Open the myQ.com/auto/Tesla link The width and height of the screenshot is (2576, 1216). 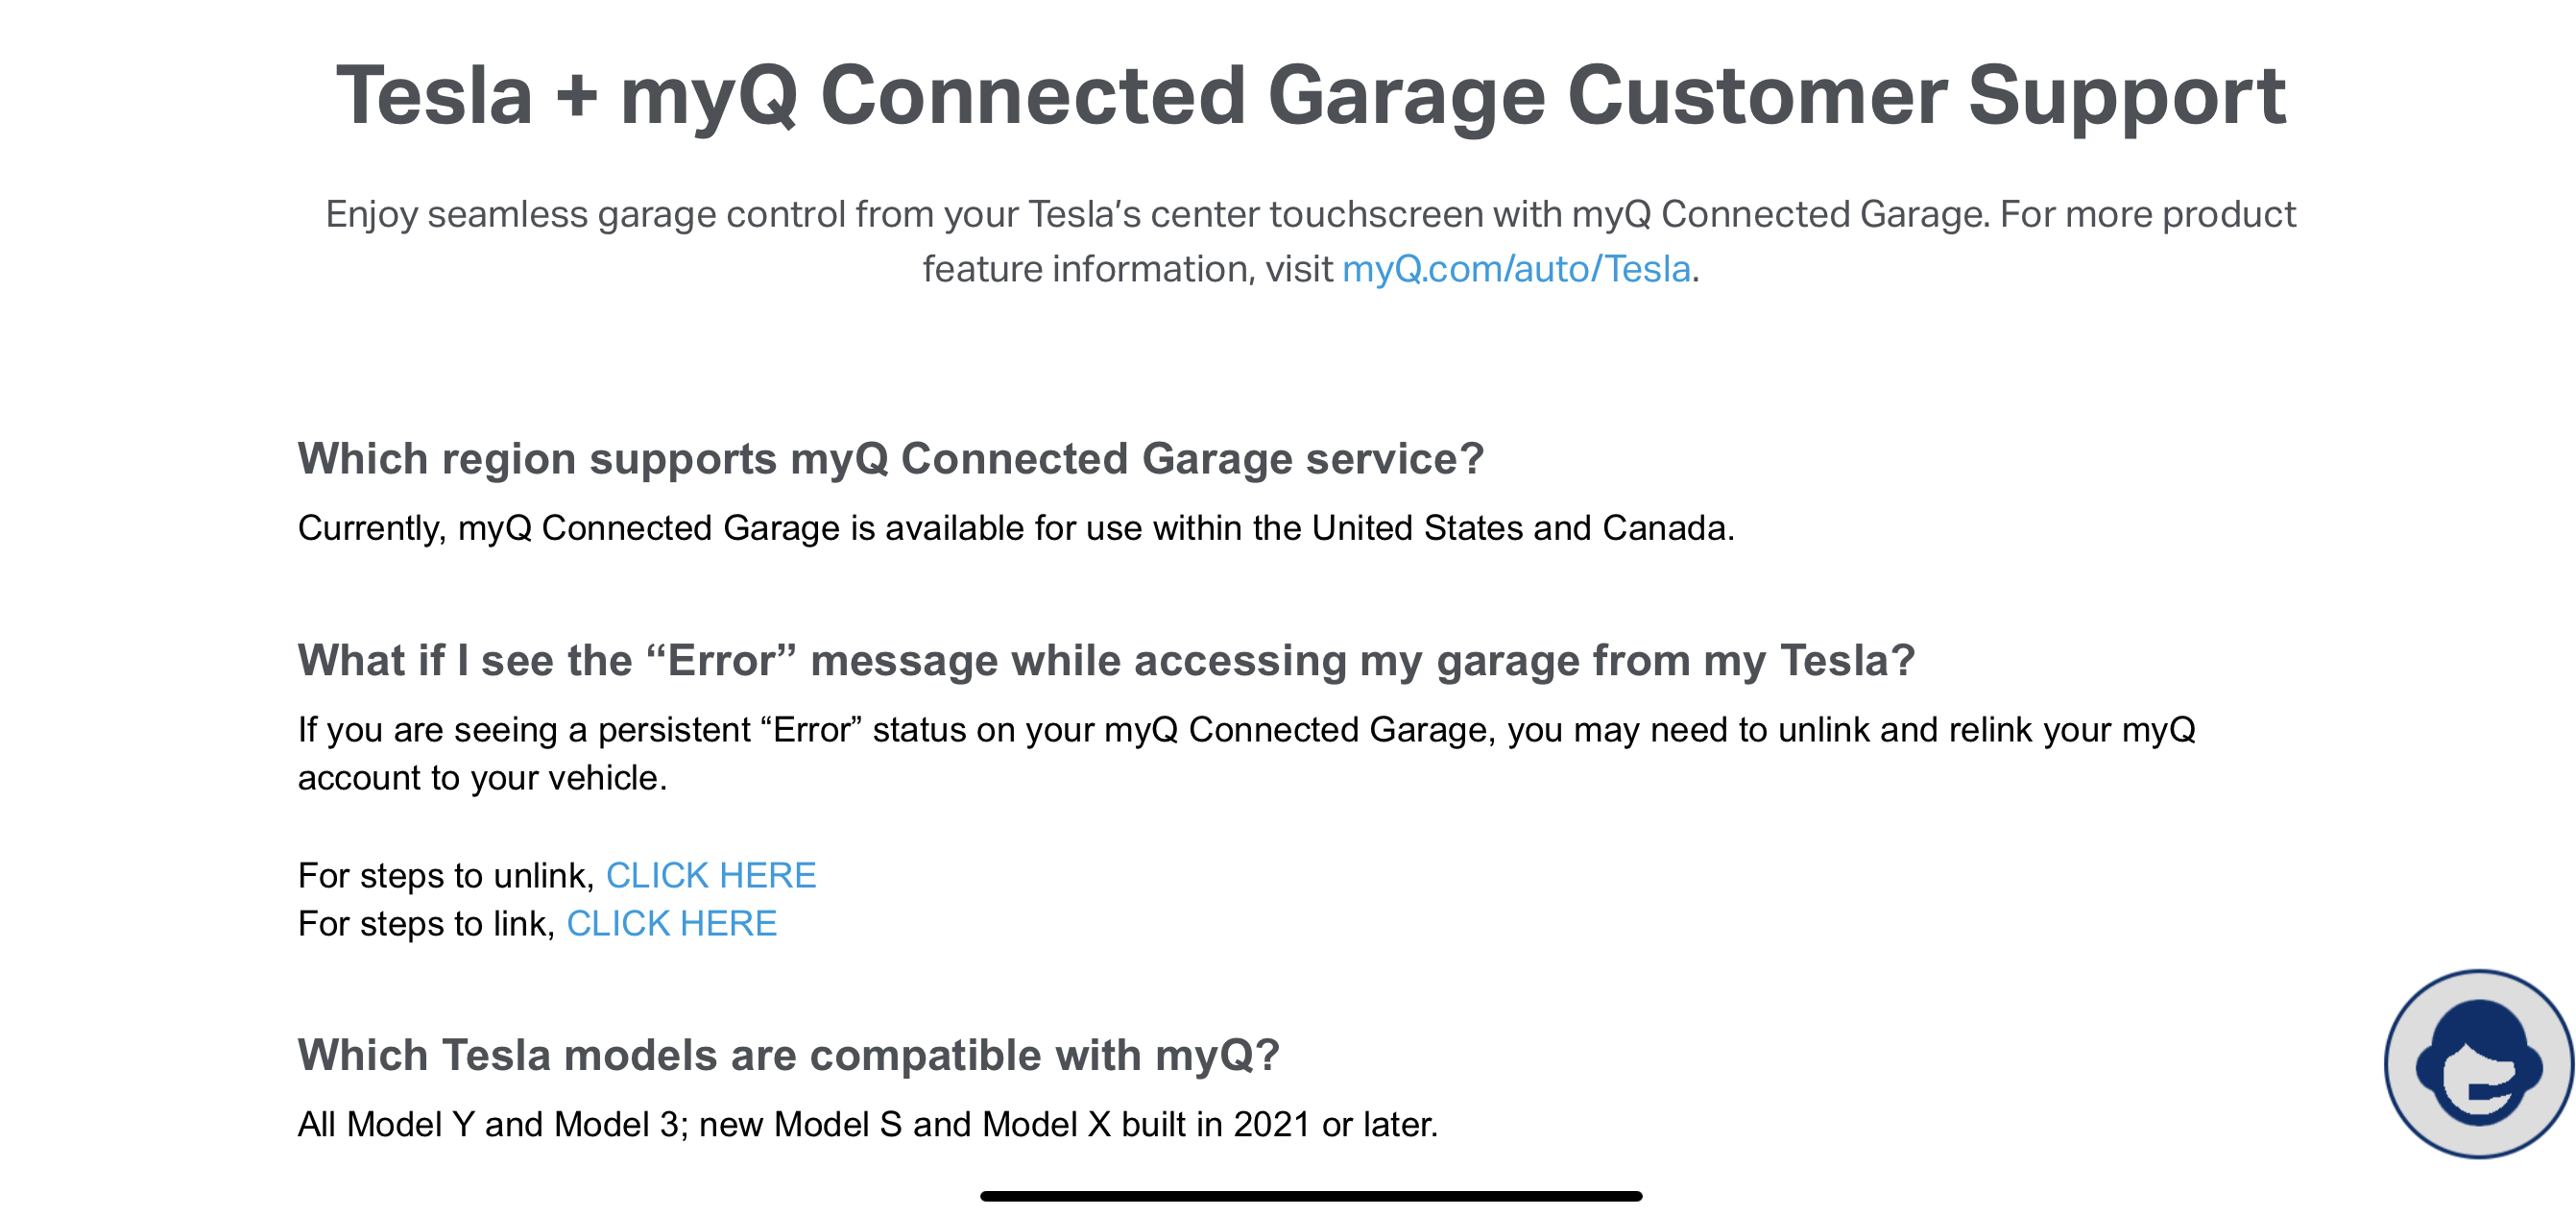(1516, 269)
